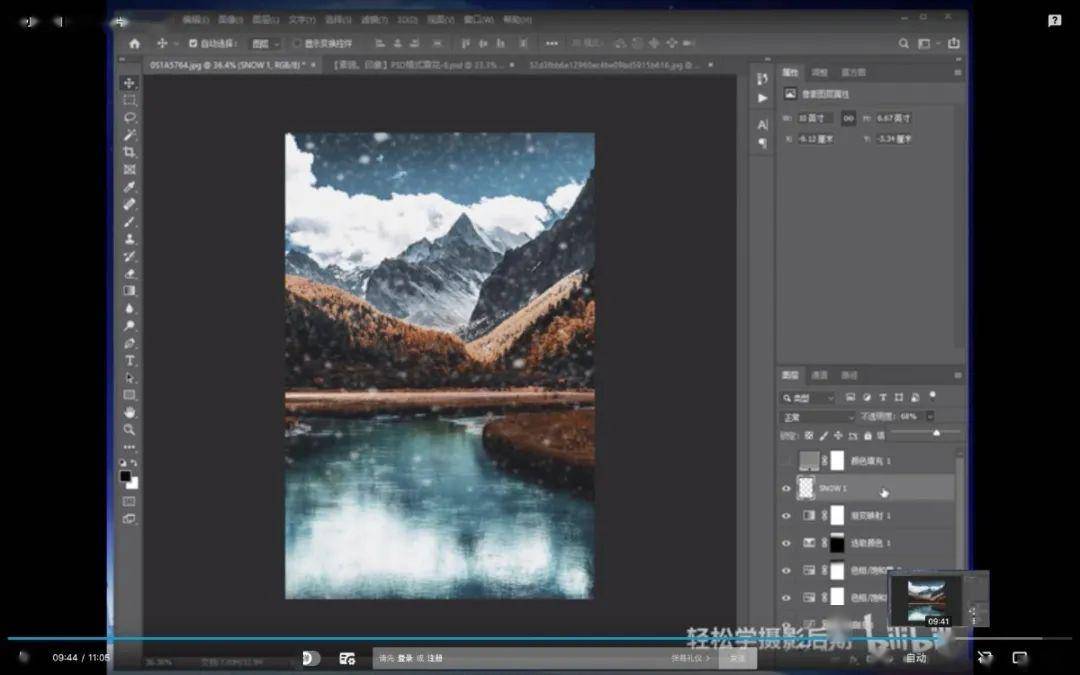Select the Eyedropper tool
Image resolution: width=1080 pixels, height=675 pixels.
(x=129, y=187)
